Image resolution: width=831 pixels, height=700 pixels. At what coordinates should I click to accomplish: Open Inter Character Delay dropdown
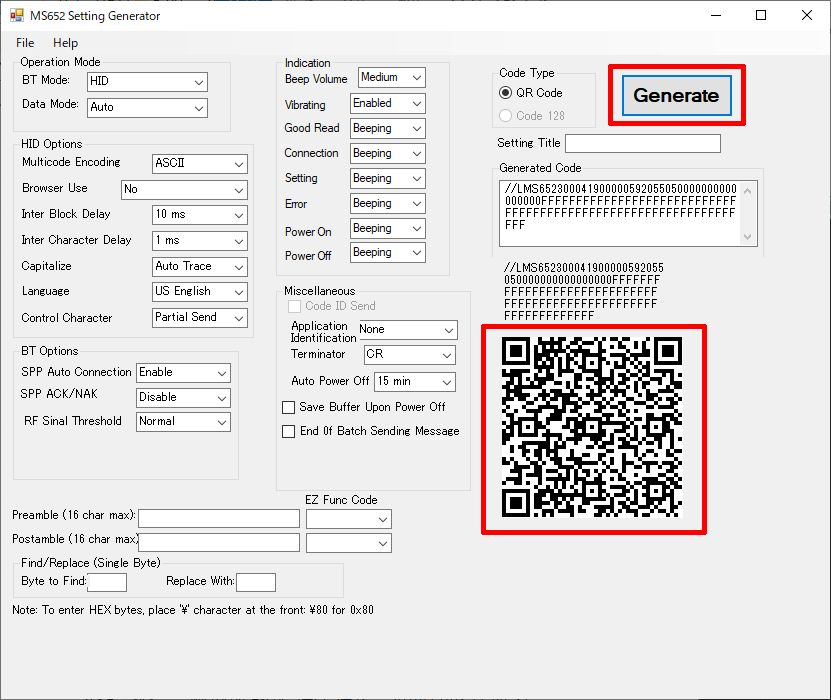200,241
